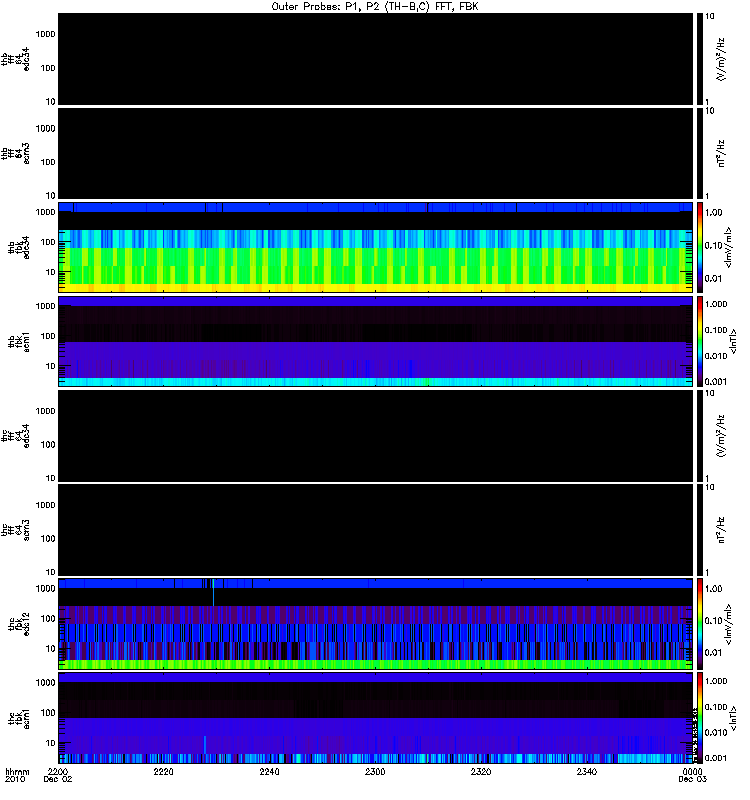Click the 100 frequency tick on thb fff scm3
This screenshot has width=750, height=800.
click(48, 162)
